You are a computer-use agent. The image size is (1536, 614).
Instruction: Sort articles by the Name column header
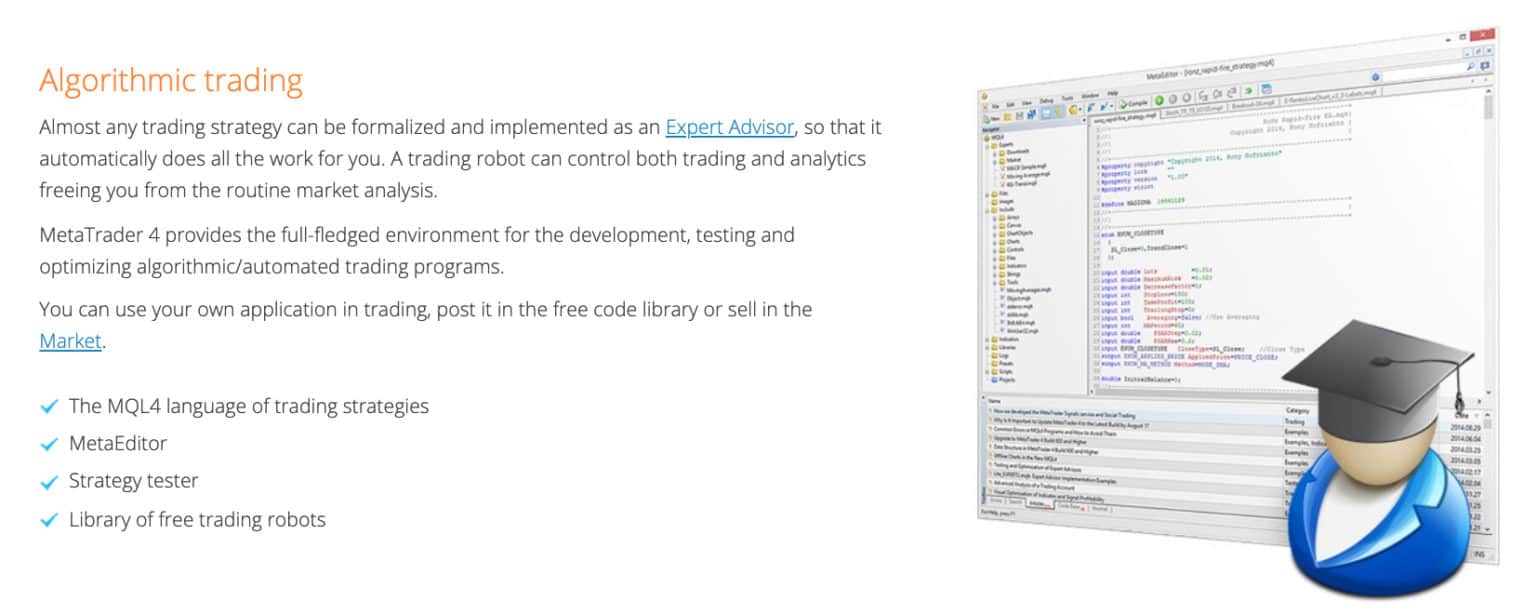pos(994,399)
